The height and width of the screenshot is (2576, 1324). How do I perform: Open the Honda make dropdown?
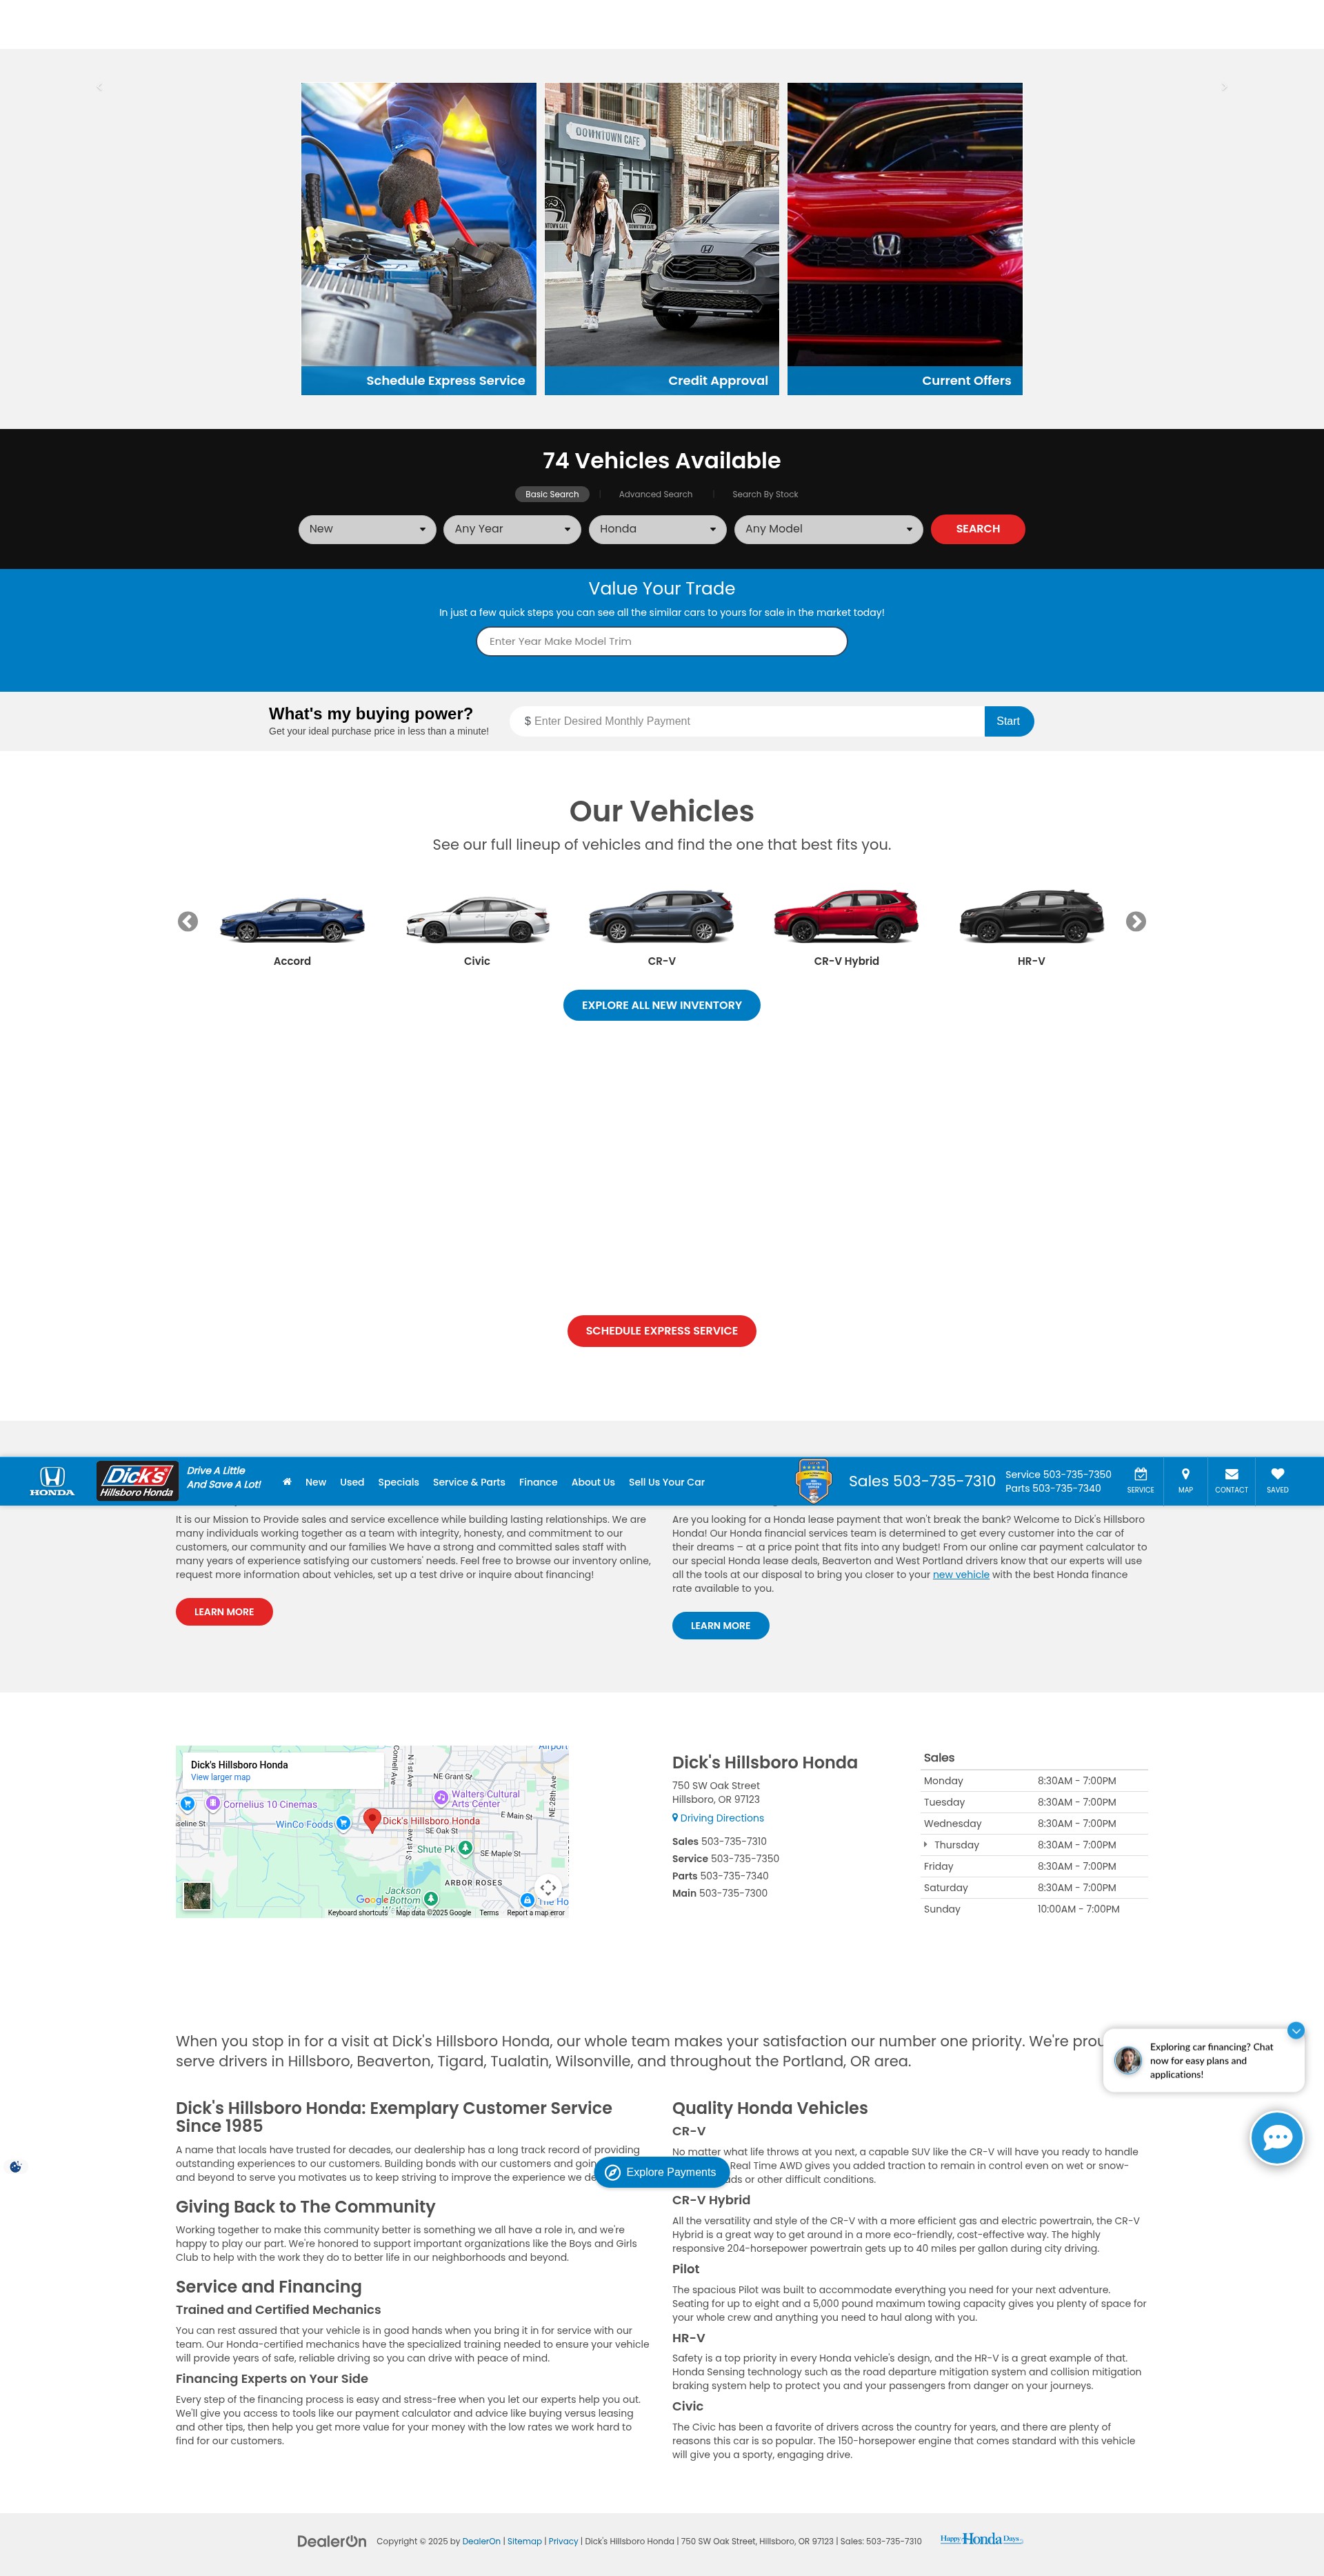click(x=657, y=529)
